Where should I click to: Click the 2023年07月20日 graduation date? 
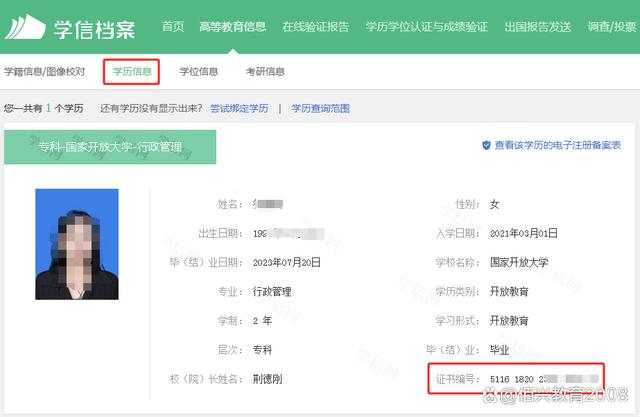[287, 262]
